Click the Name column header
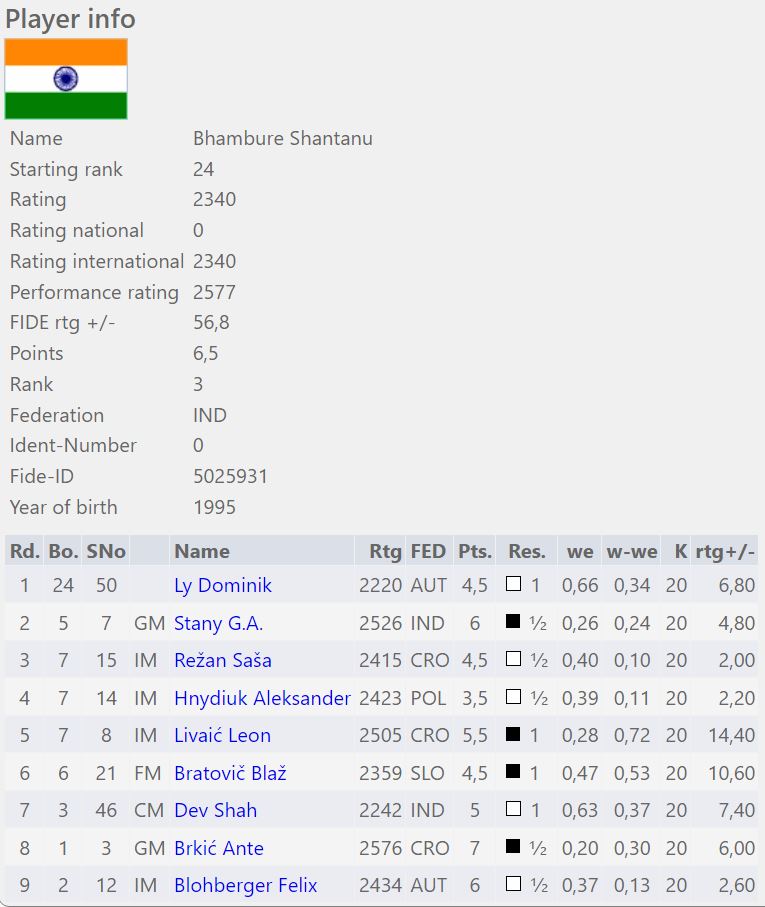The width and height of the screenshot is (765, 907). coord(201,551)
